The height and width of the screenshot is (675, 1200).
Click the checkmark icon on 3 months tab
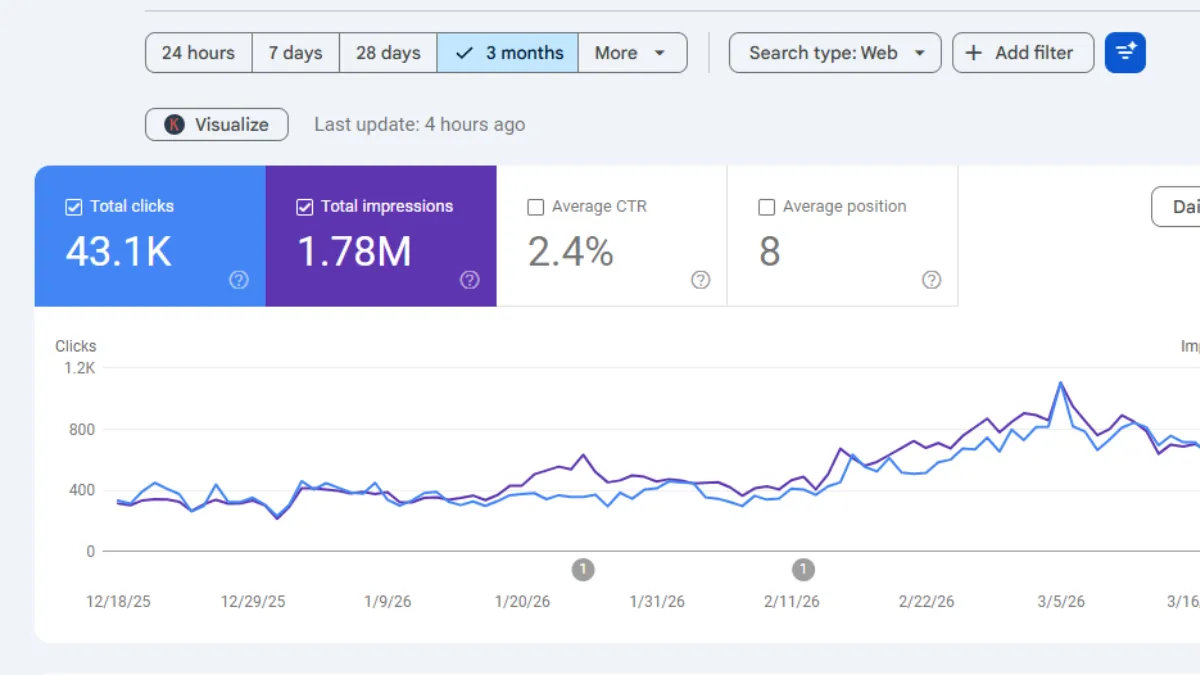click(x=462, y=52)
